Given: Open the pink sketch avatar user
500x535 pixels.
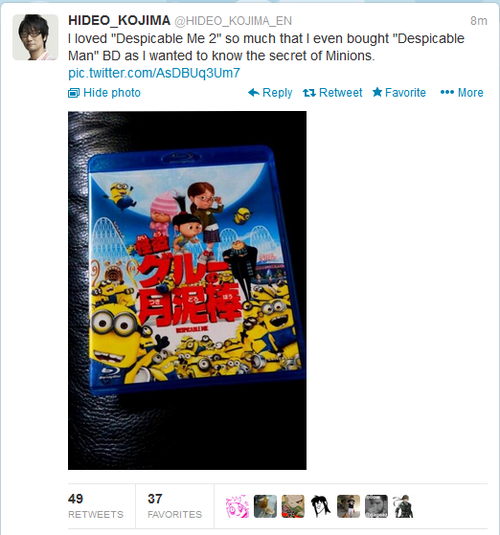Looking at the screenshot, I should point(237,506).
